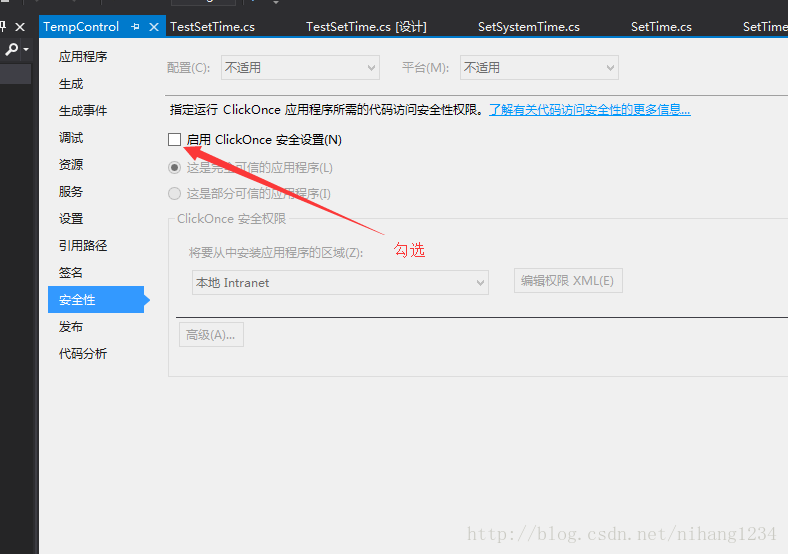Switch to the SetTime.cs tab
788x554 pixels.
click(x=661, y=27)
